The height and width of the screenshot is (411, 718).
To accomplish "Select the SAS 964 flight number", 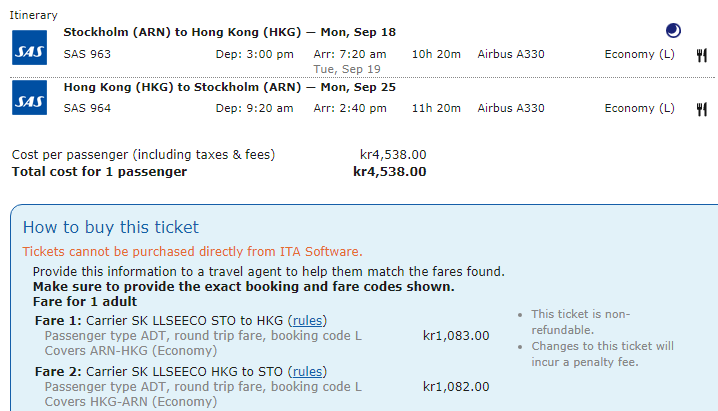I will (x=87, y=108).
